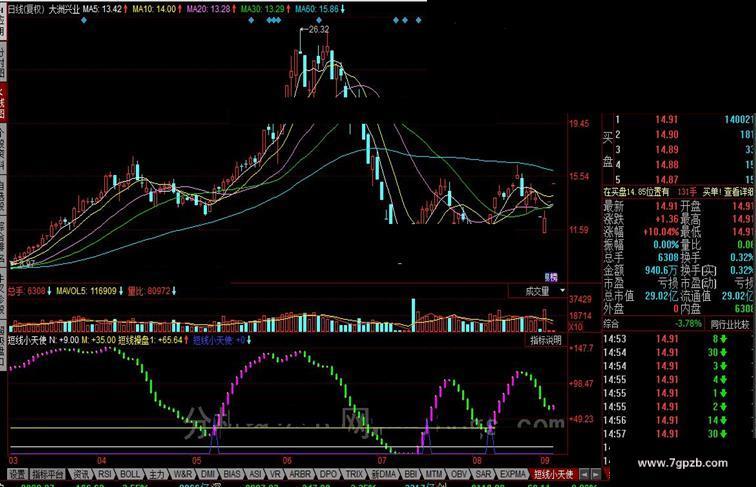The width and height of the screenshot is (756, 487).
Task: Switch to the BBI indicator tab
Action: coord(411,474)
